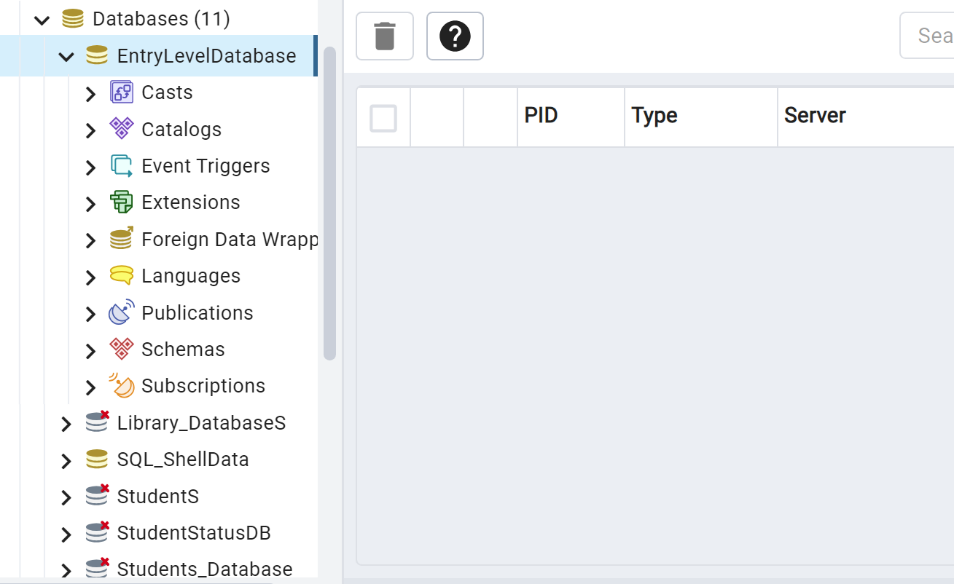The width and height of the screenshot is (954, 584).
Task: Collapse the Databases (11) node
Action: pyautogui.click(x=42, y=19)
